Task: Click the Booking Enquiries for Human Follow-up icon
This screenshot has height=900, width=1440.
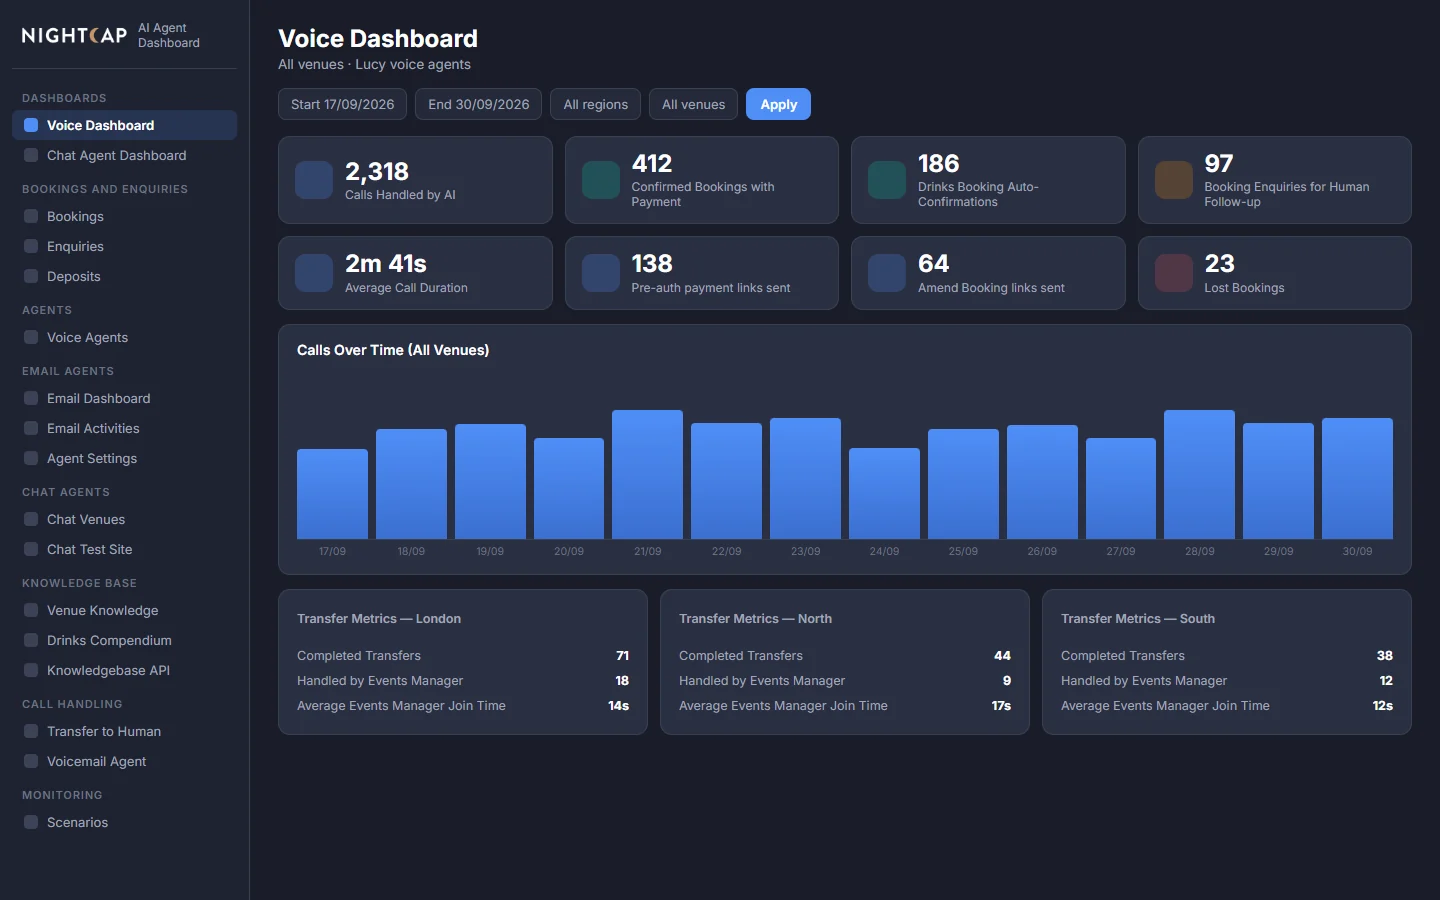Action: 1174,180
